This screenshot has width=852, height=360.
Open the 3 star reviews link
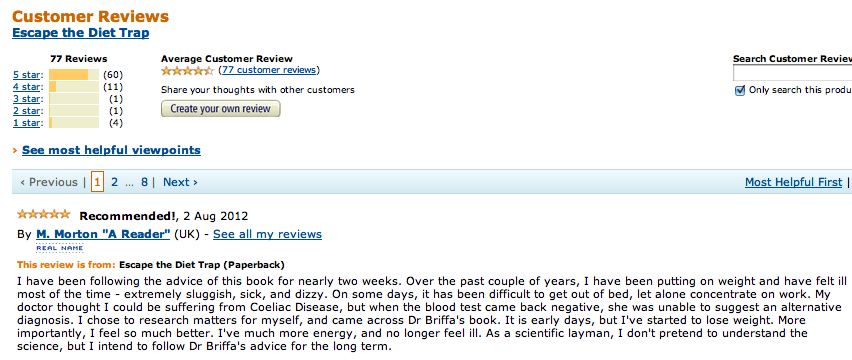tap(27, 99)
